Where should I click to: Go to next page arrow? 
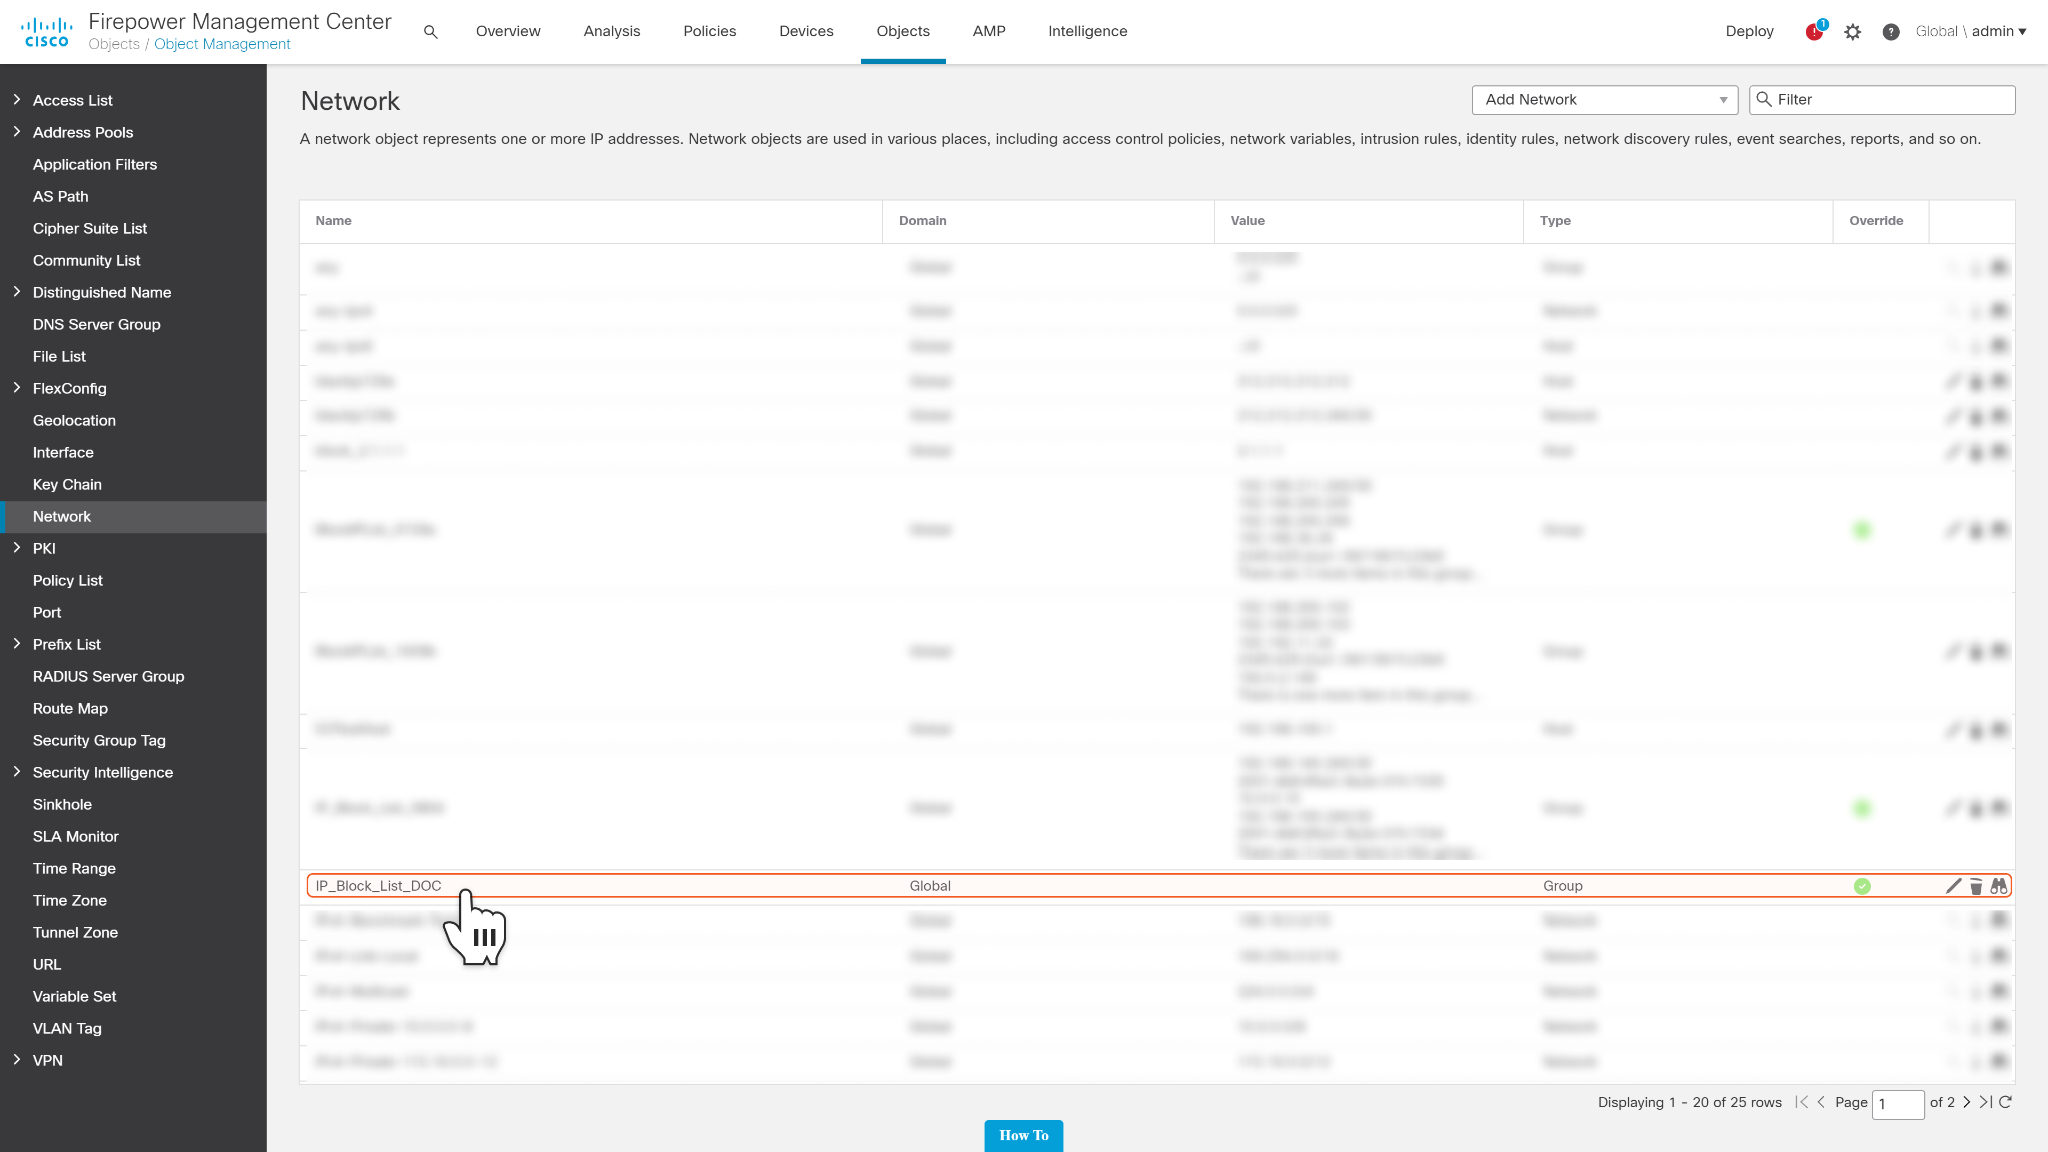(1967, 1102)
